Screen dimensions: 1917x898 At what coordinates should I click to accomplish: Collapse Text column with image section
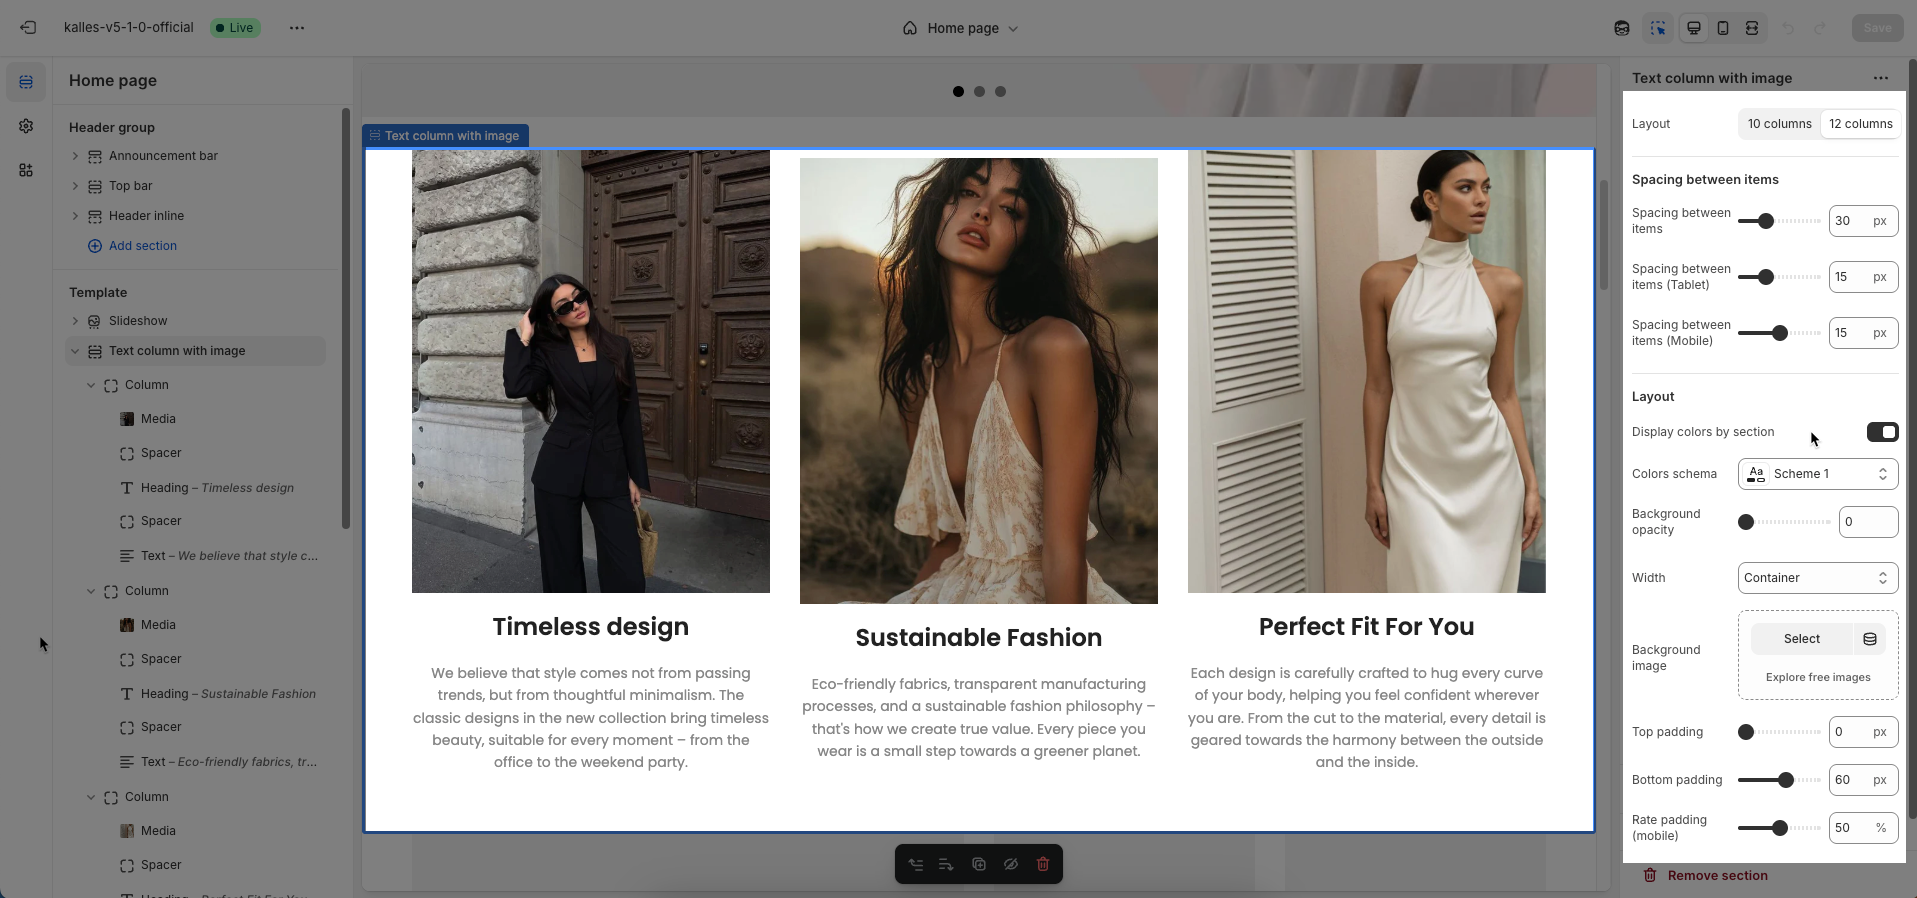coord(75,351)
